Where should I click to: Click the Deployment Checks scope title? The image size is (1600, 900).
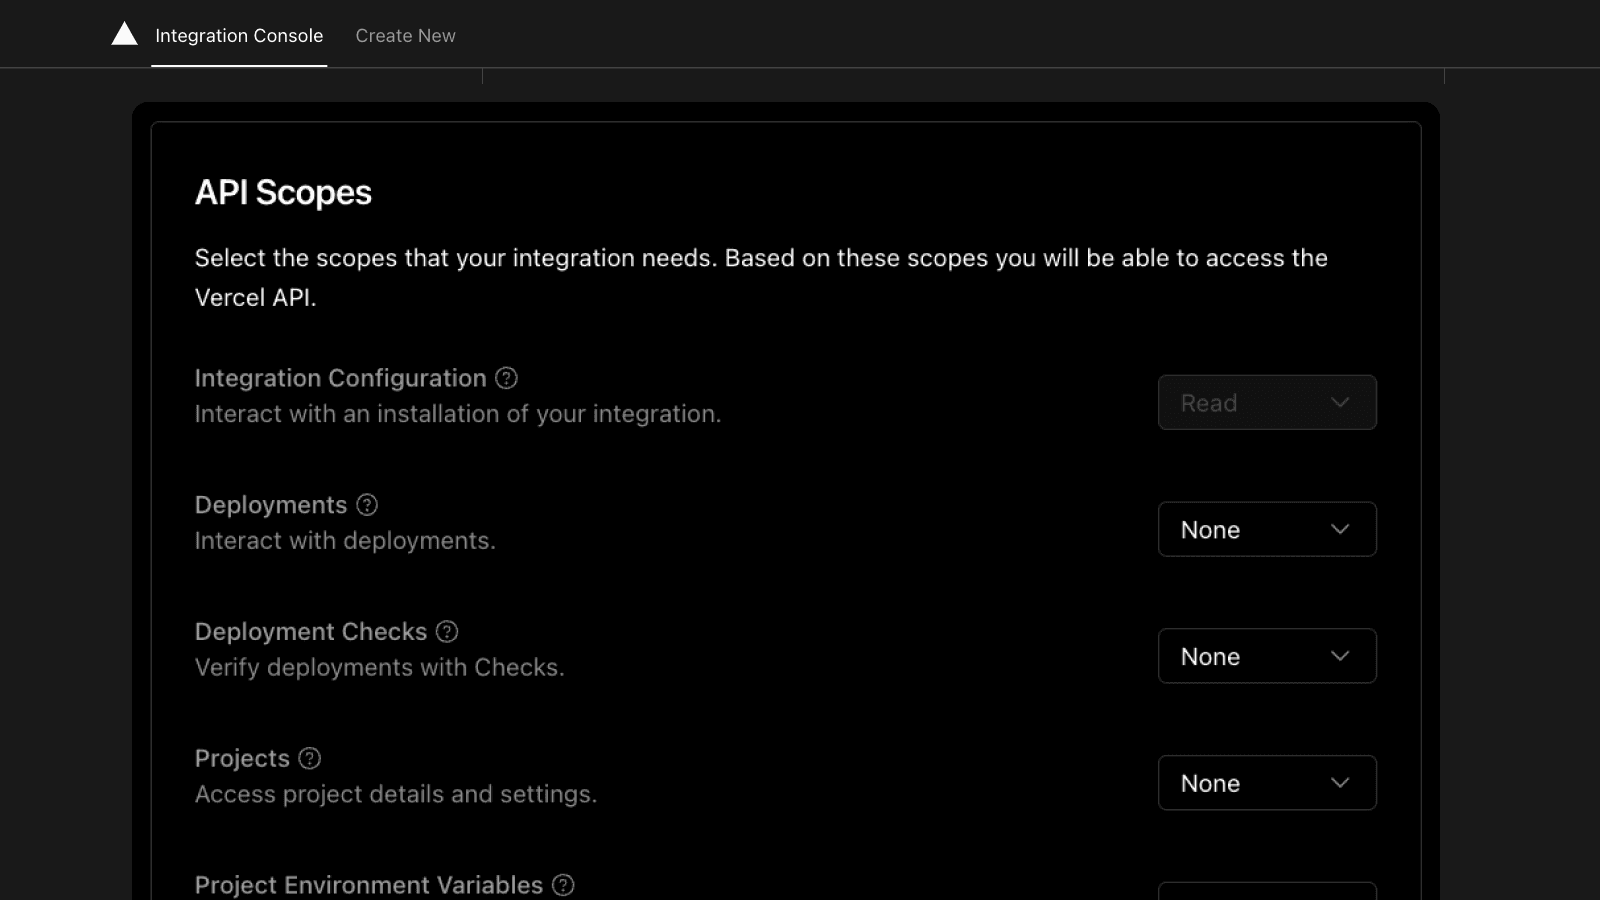coord(310,632)
